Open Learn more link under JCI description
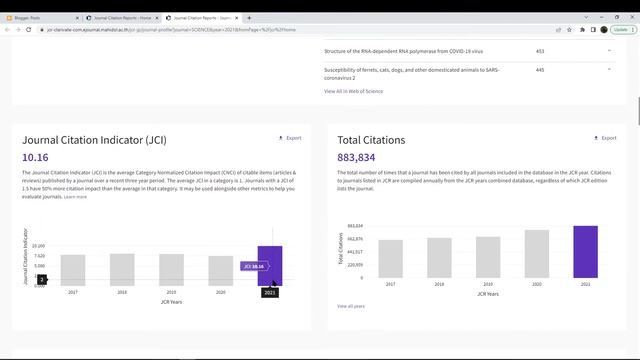The image size is (640, 360). (x=75, y=197)
